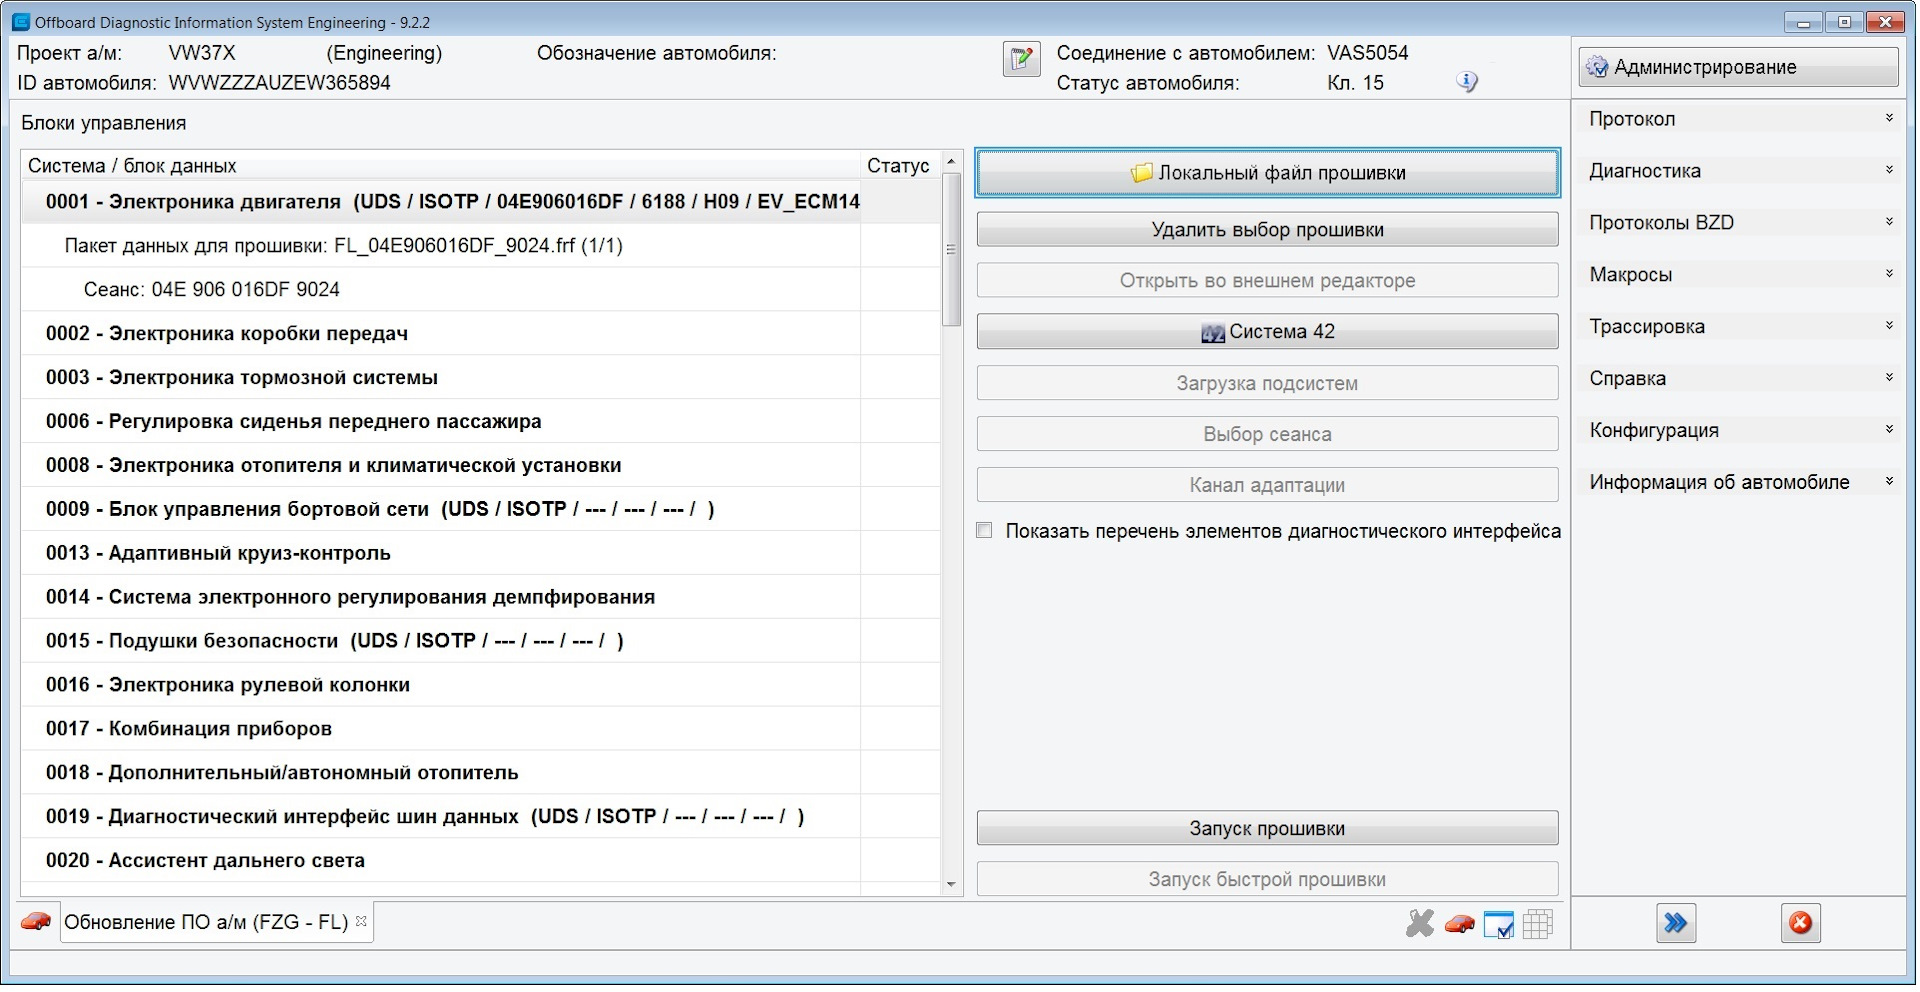The height and width of the screenshot is (992, 1920).
Task: Minimize the ODIS Engineering window
Action: [x=1804, y=22]
